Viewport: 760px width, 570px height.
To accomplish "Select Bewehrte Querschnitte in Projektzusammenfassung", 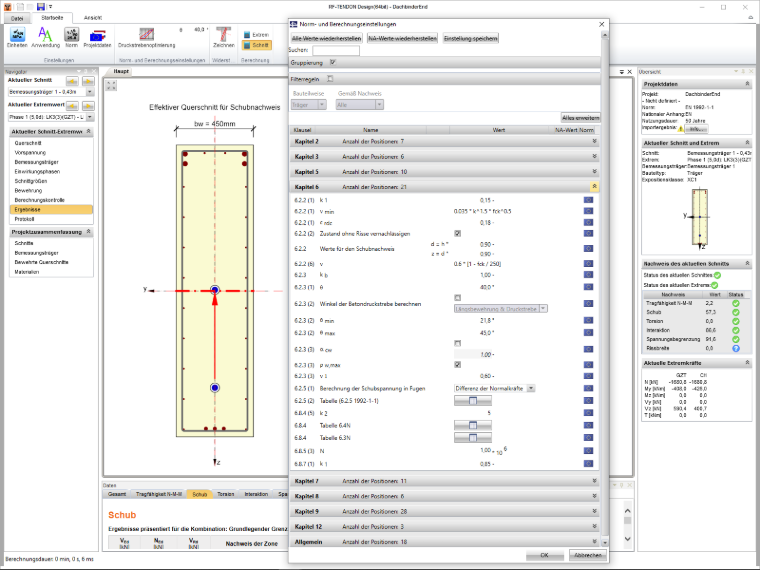I will 41,262.
